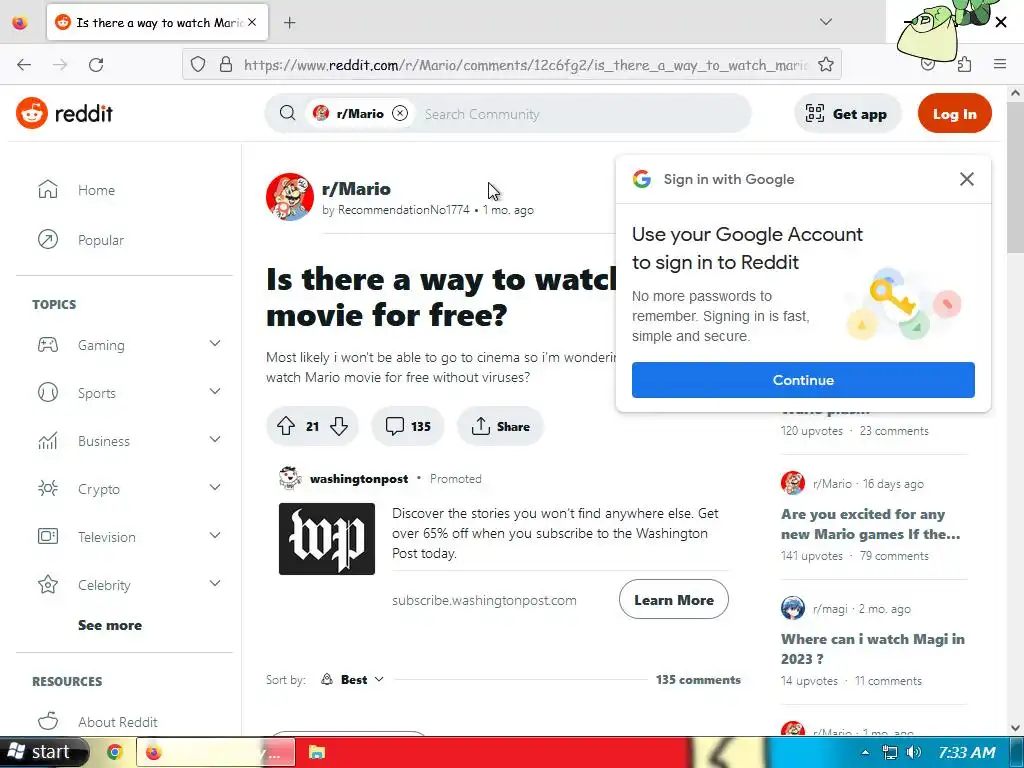Open a new tab with the plus icon

(x=289, y=23)
